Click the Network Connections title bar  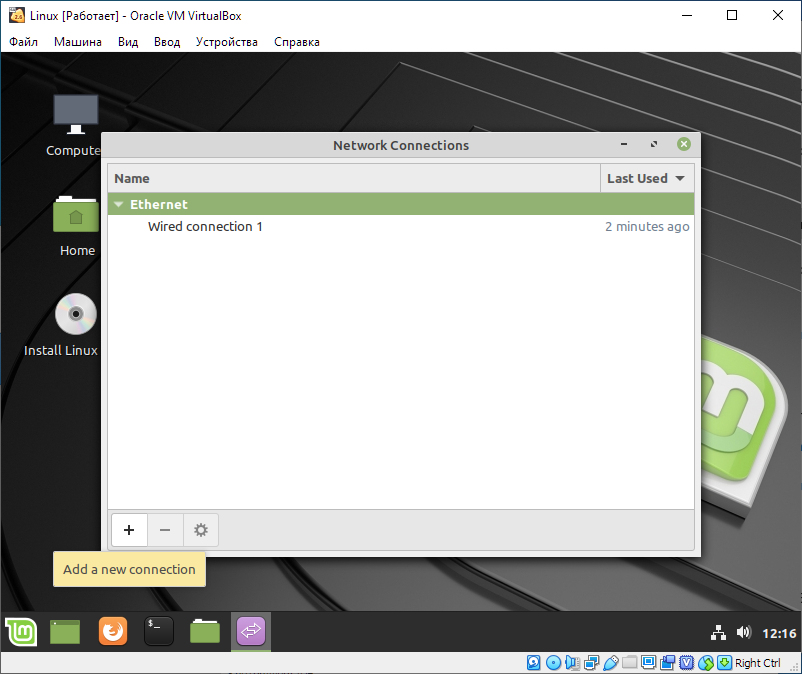(401, 145)
